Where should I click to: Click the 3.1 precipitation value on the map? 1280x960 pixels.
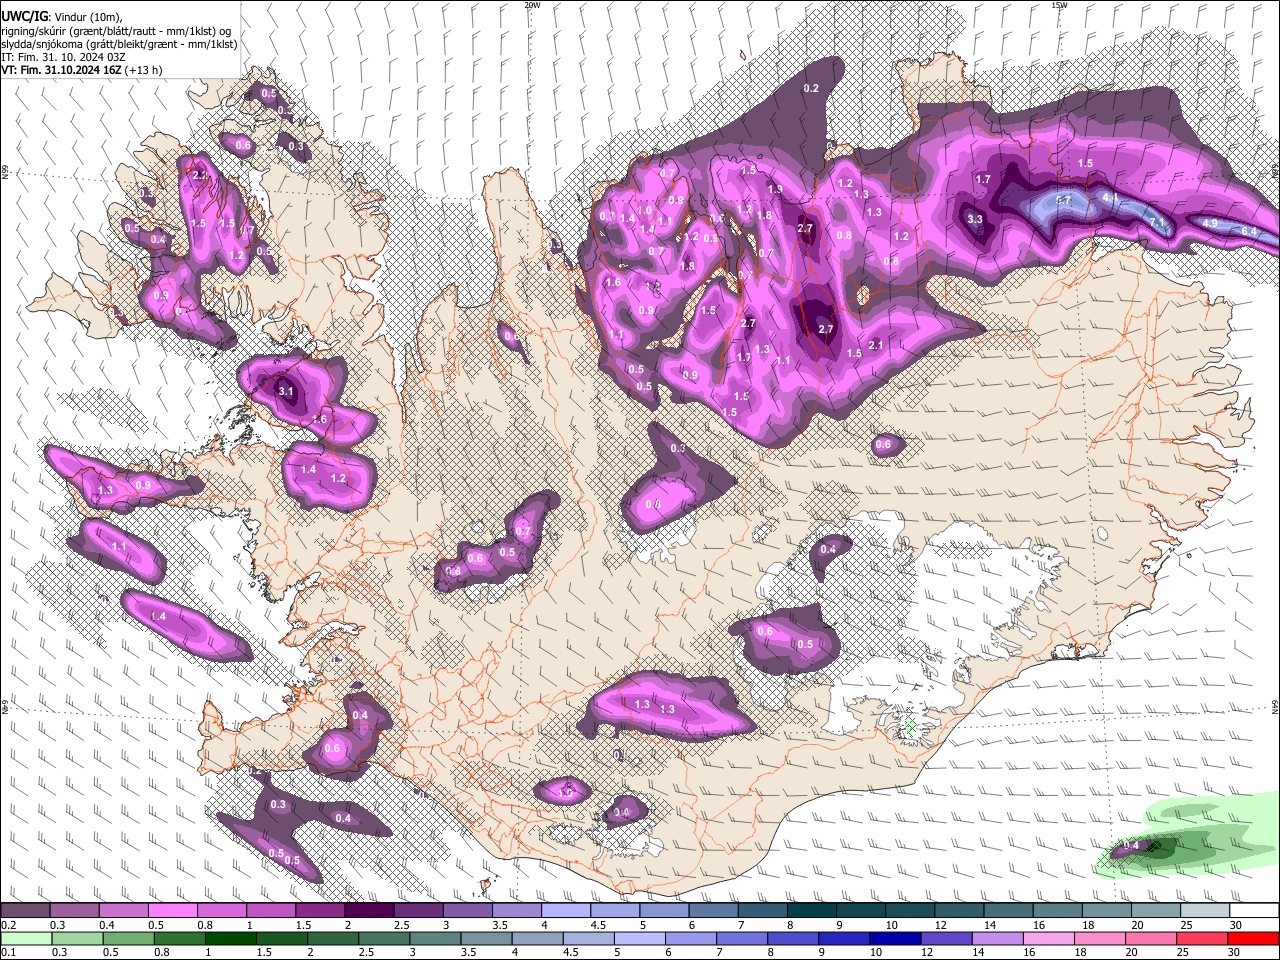(286, 391)
